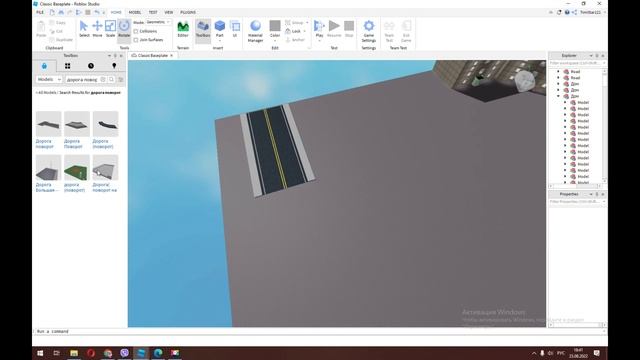Open the Models category dropdown in Toolbox
This screenshot has width=640, height=360.
point(49,80)
